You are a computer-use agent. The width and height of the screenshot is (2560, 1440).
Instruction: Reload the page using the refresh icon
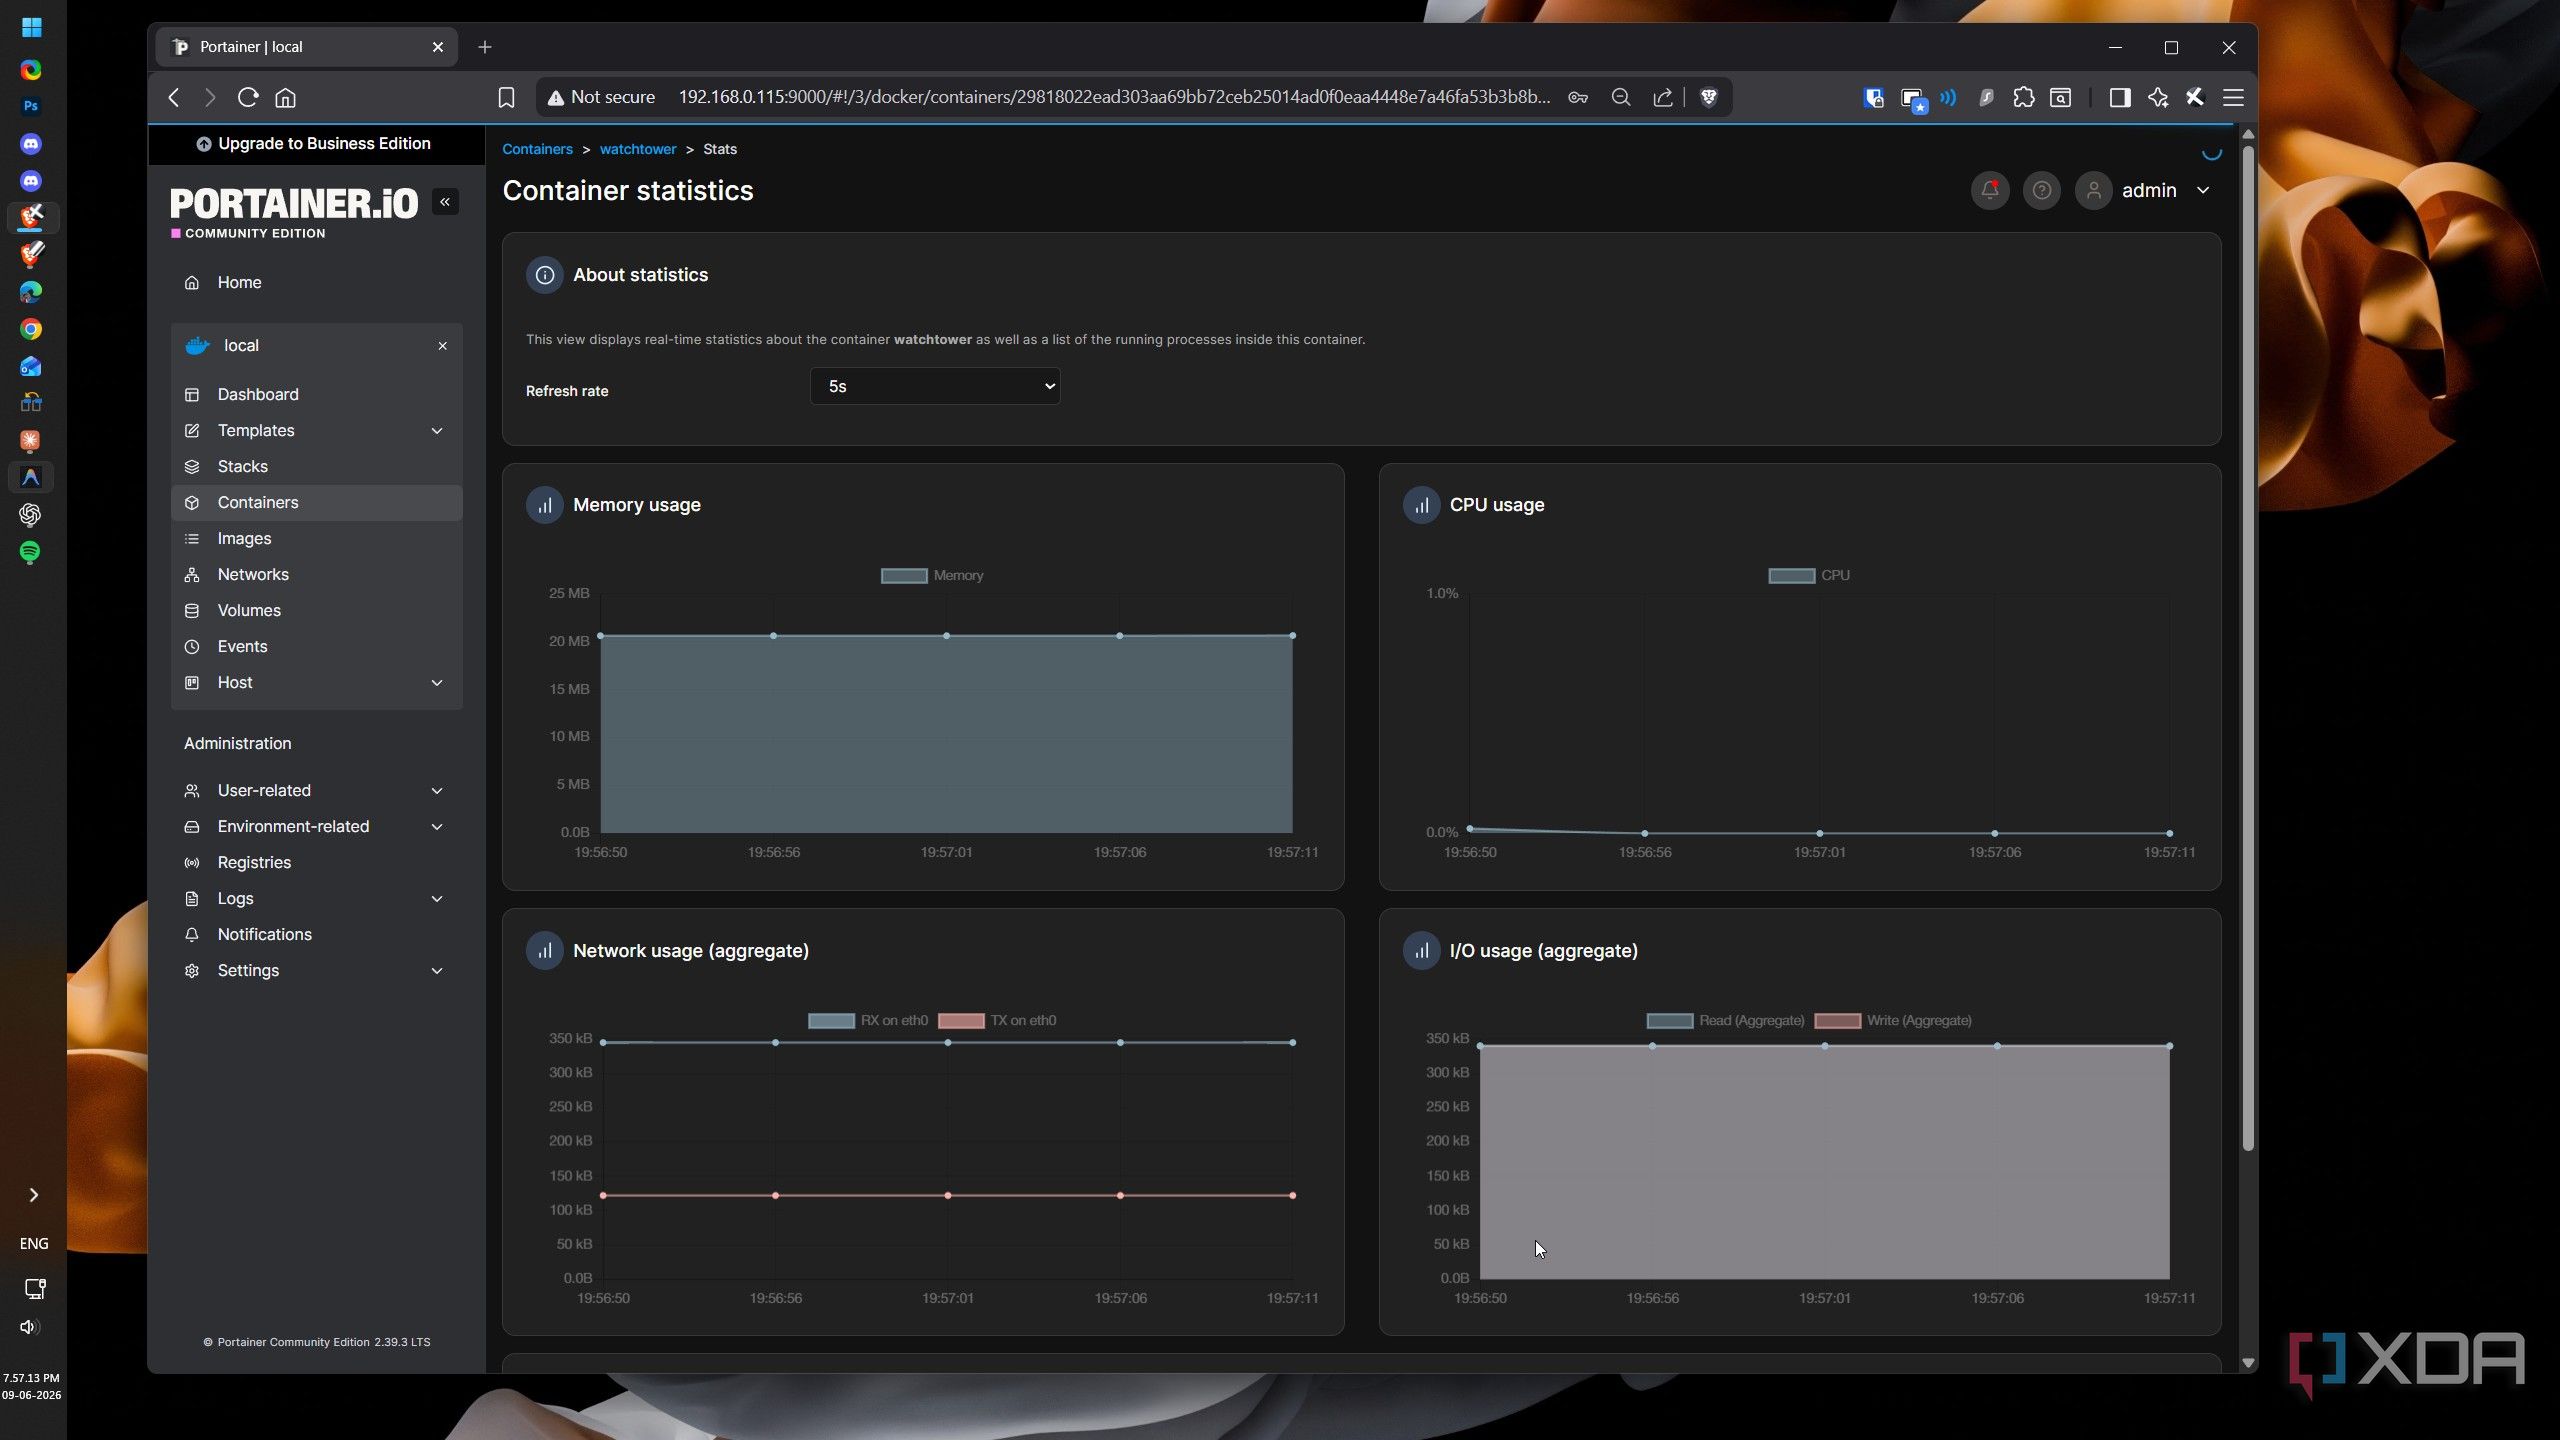click(248, 97)
